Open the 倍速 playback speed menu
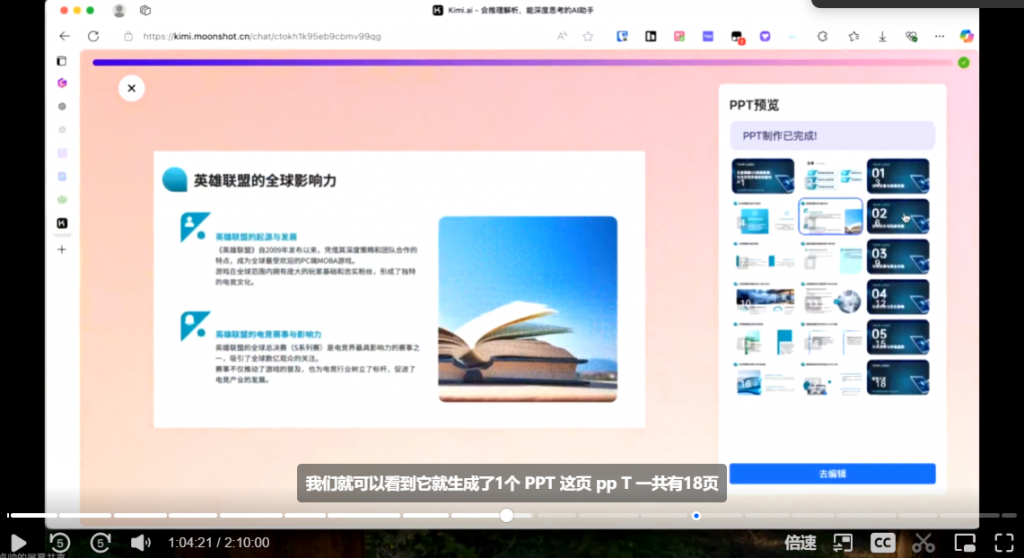 click(x=800, y=543)
